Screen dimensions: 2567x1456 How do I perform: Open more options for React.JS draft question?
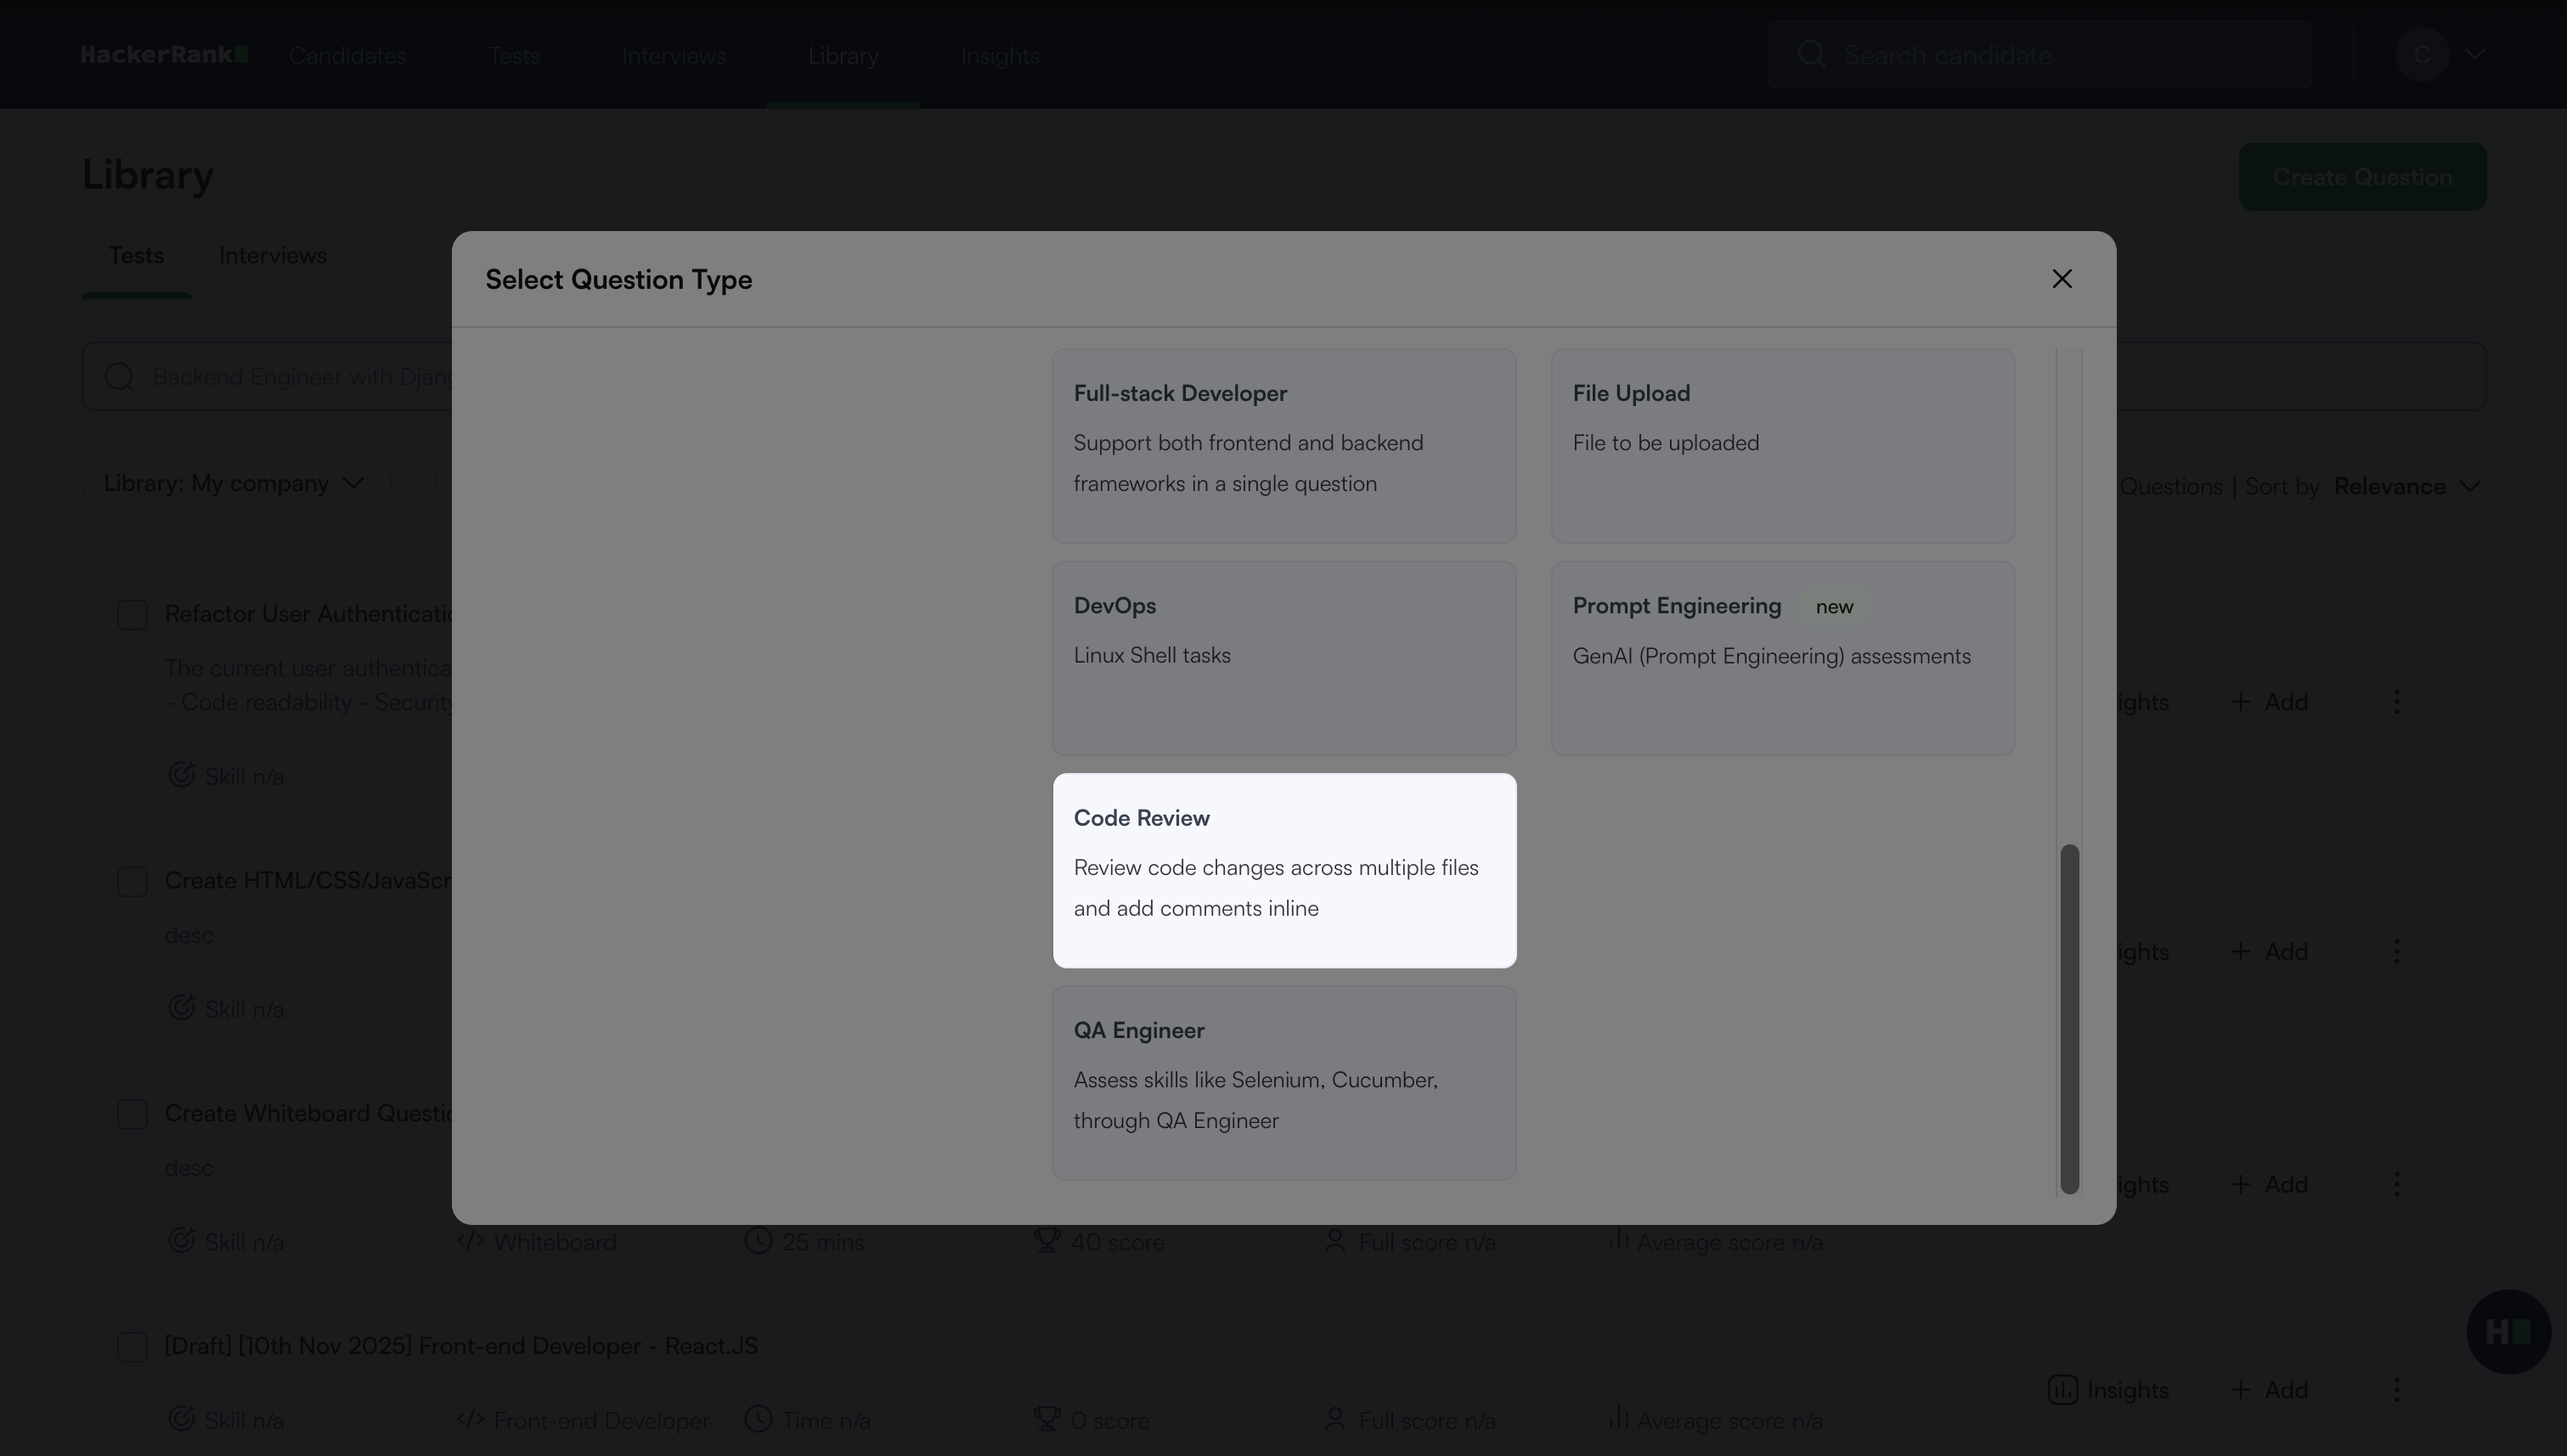pos(2396,1389)
